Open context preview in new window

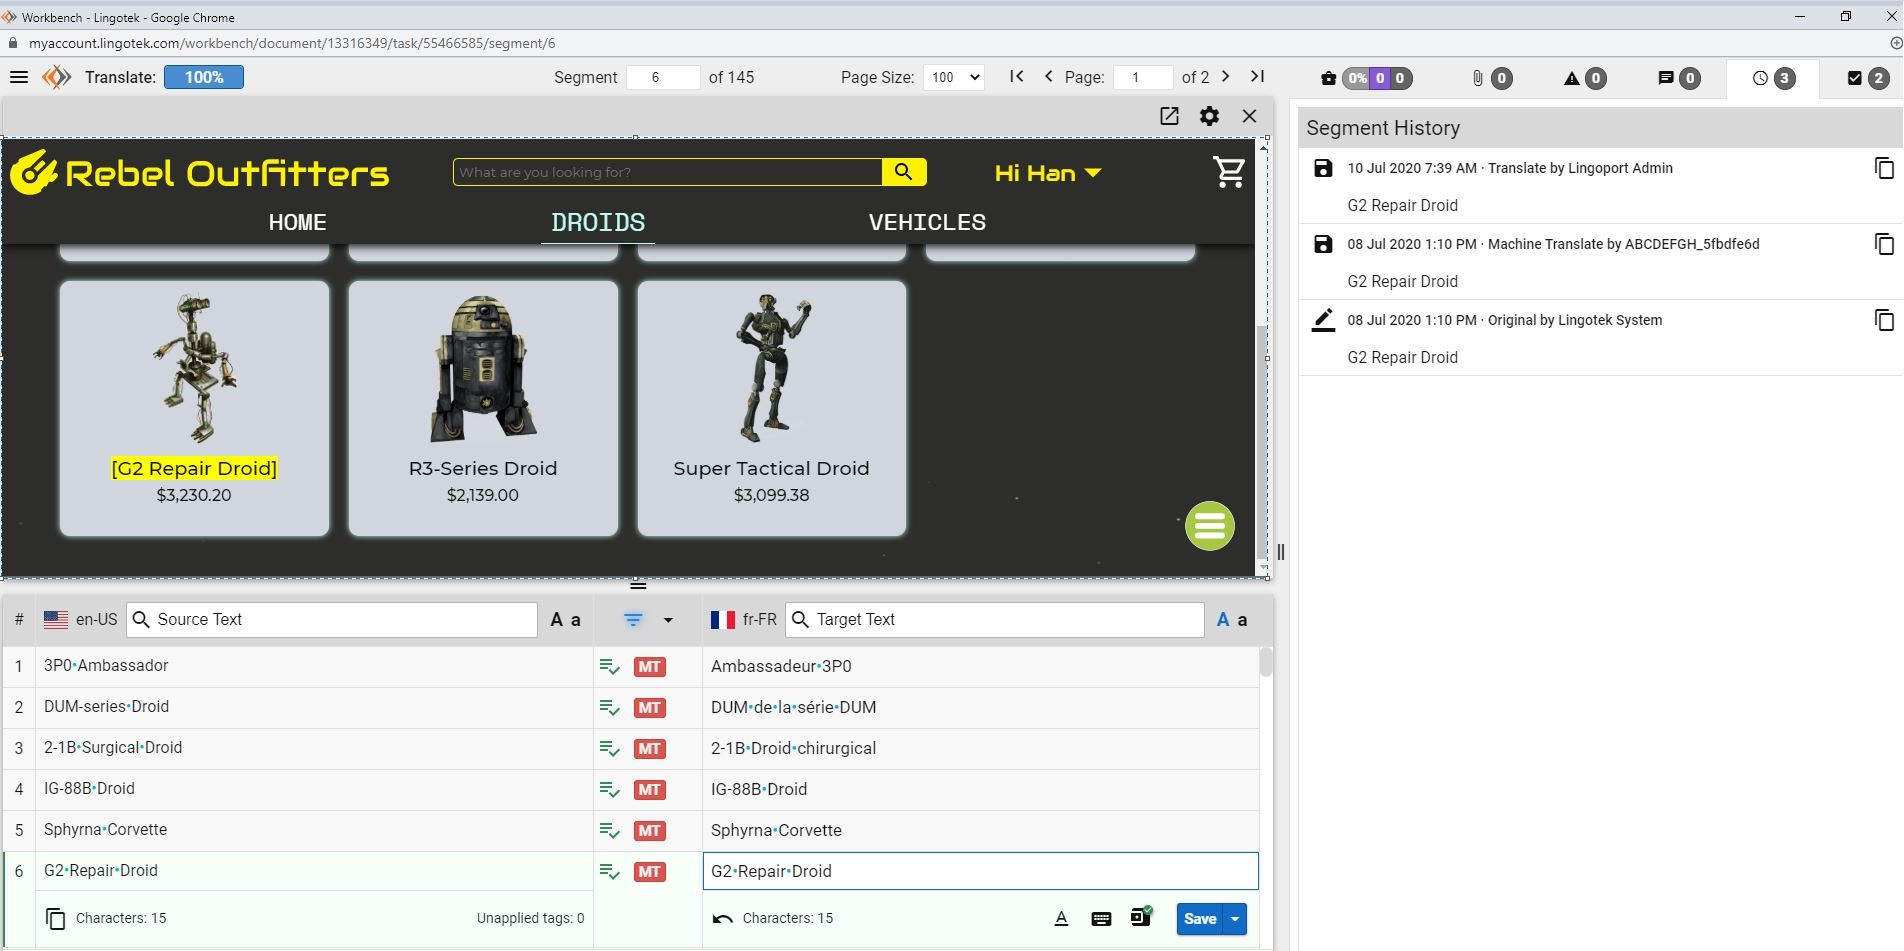pyautogui.click(x=1169, y=116)
